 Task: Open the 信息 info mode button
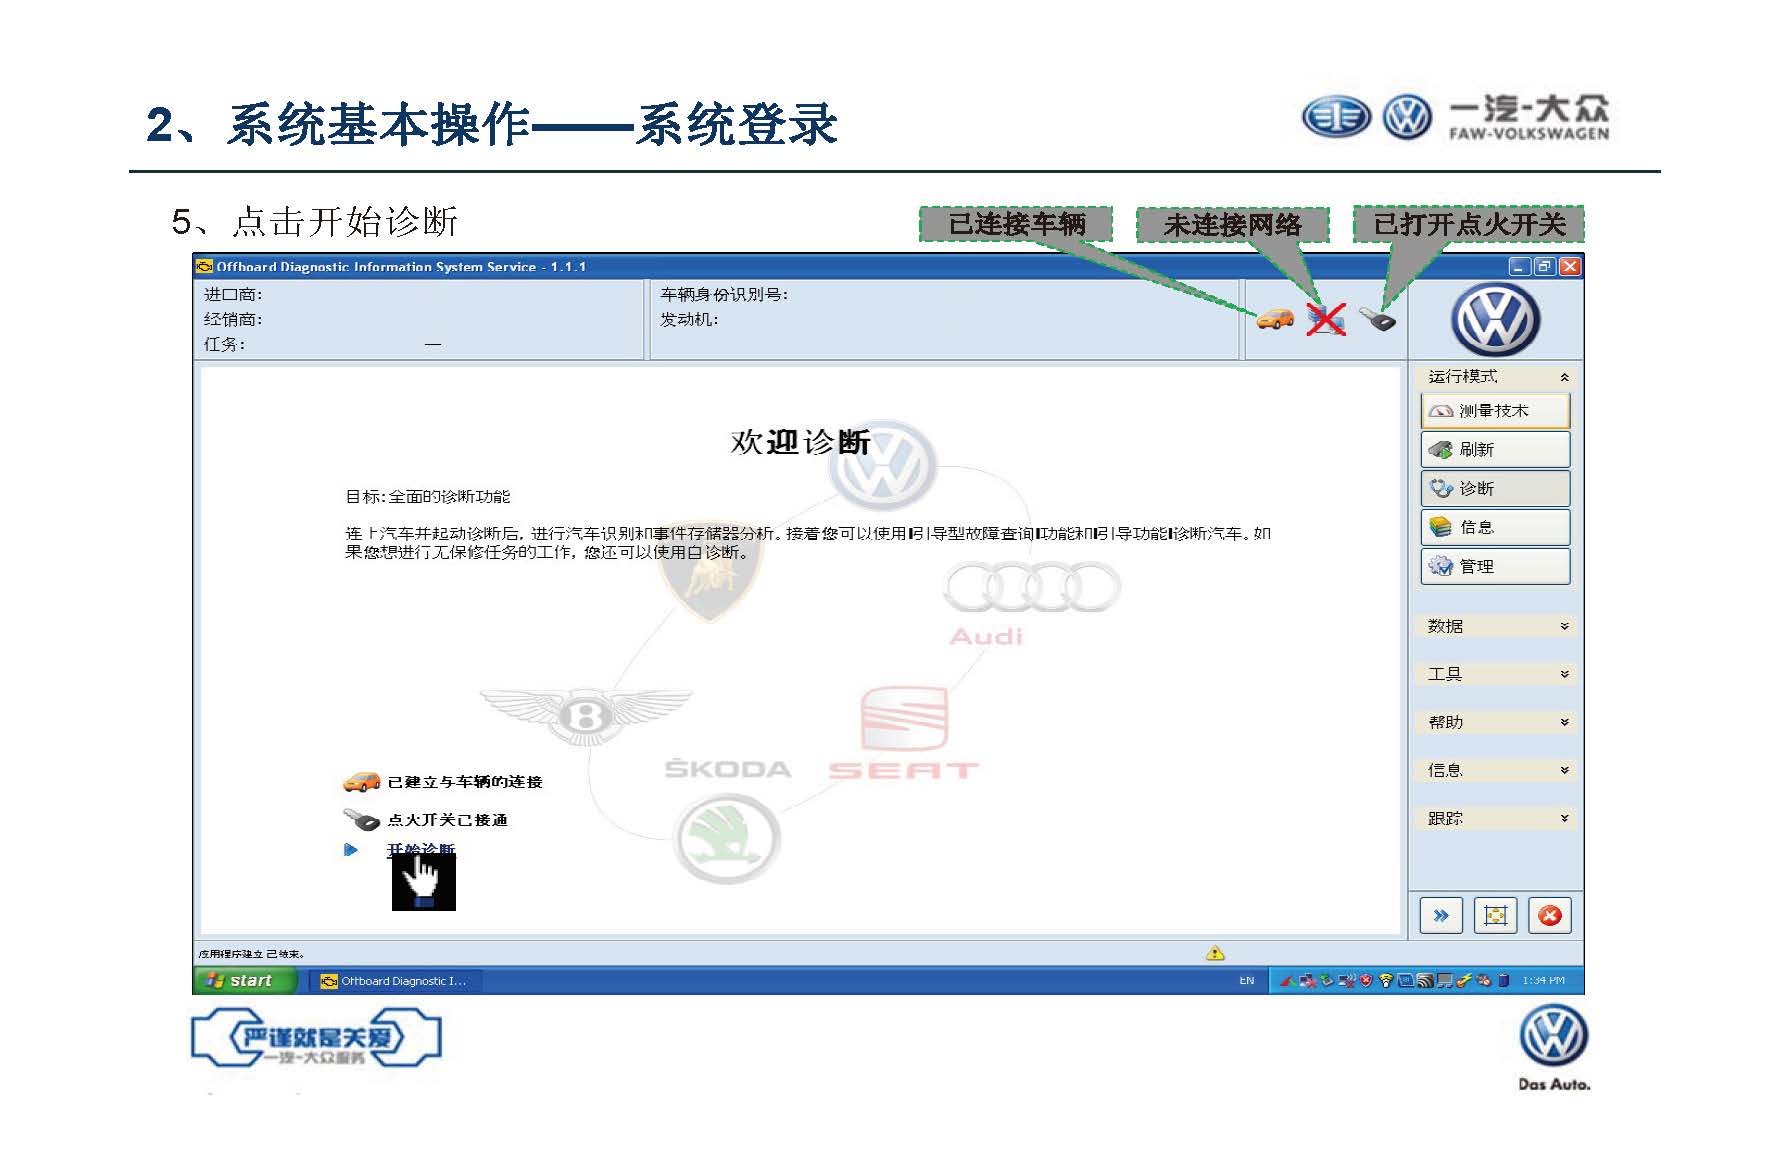(1495, 528)
